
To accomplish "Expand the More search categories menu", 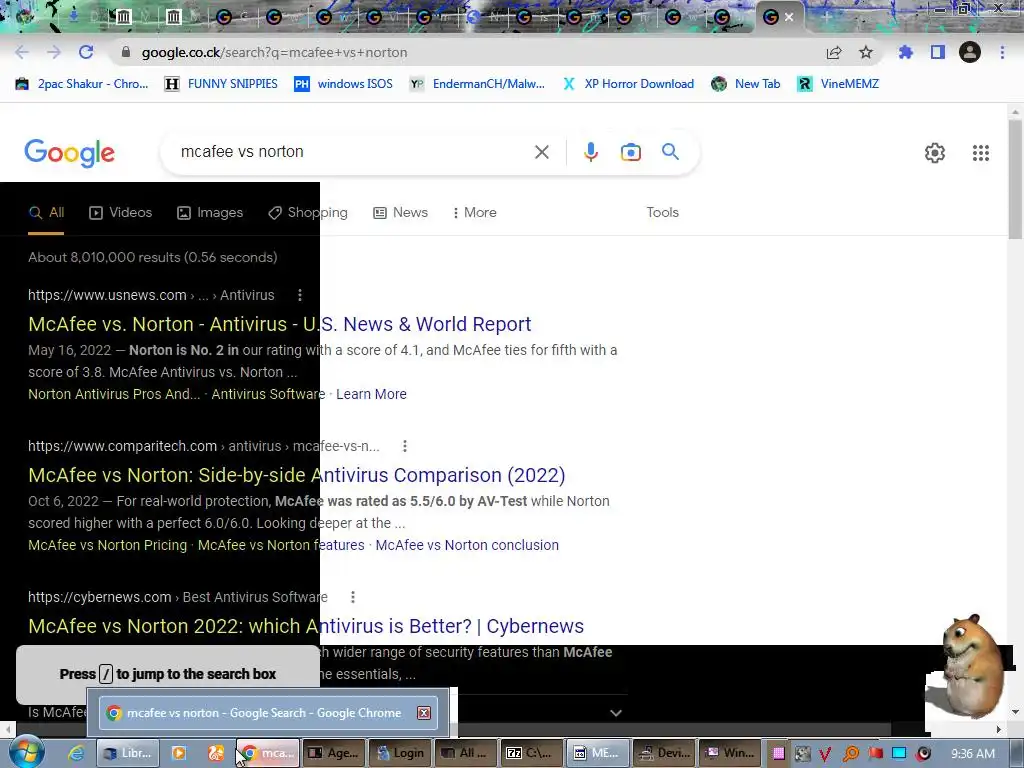I will pos(475,213).
